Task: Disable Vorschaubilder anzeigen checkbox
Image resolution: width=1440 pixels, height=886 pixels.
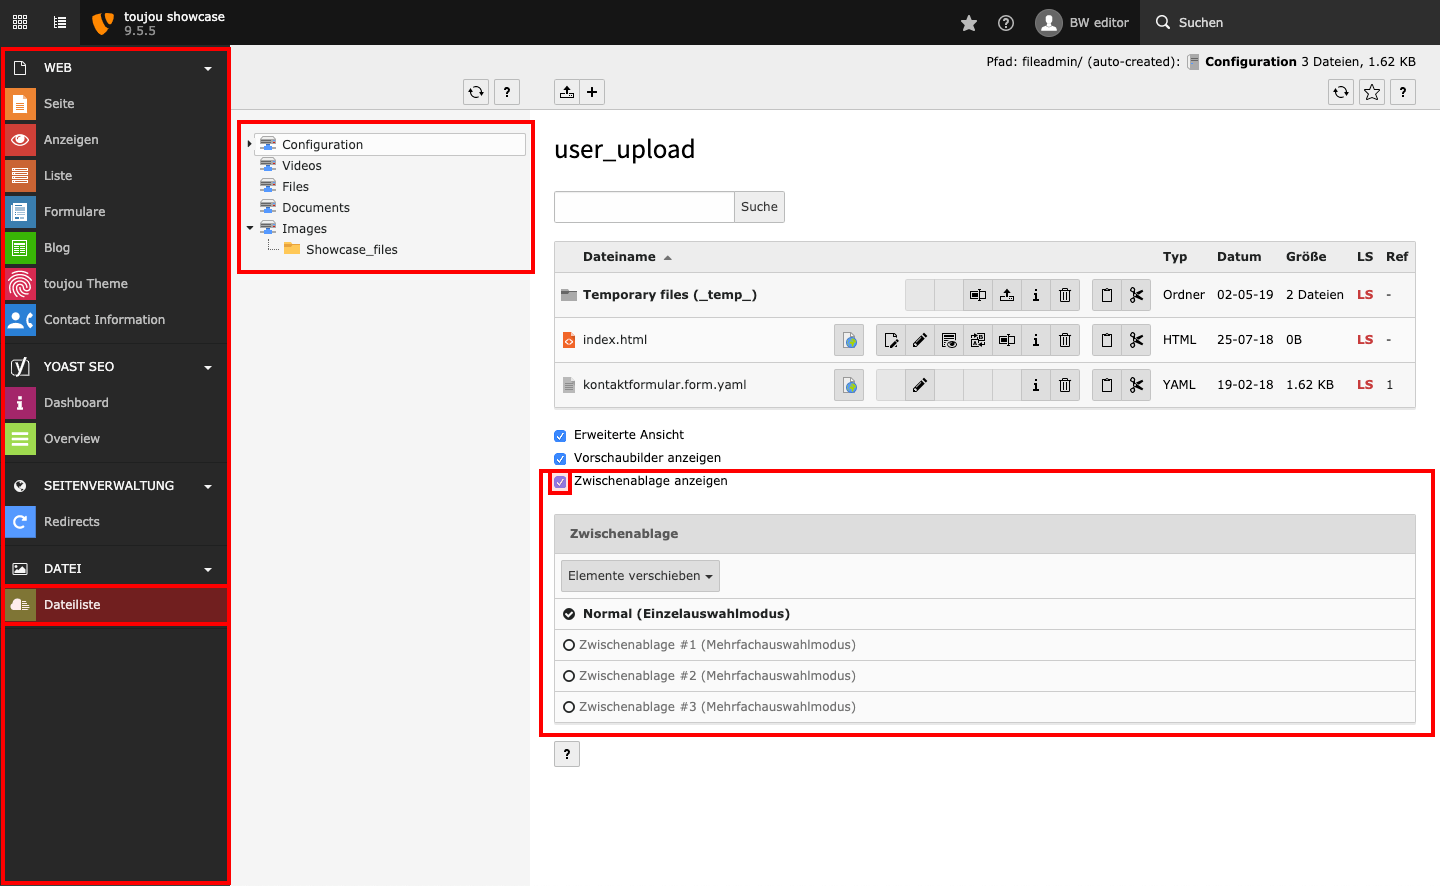Action: click(x=560, y=459)
